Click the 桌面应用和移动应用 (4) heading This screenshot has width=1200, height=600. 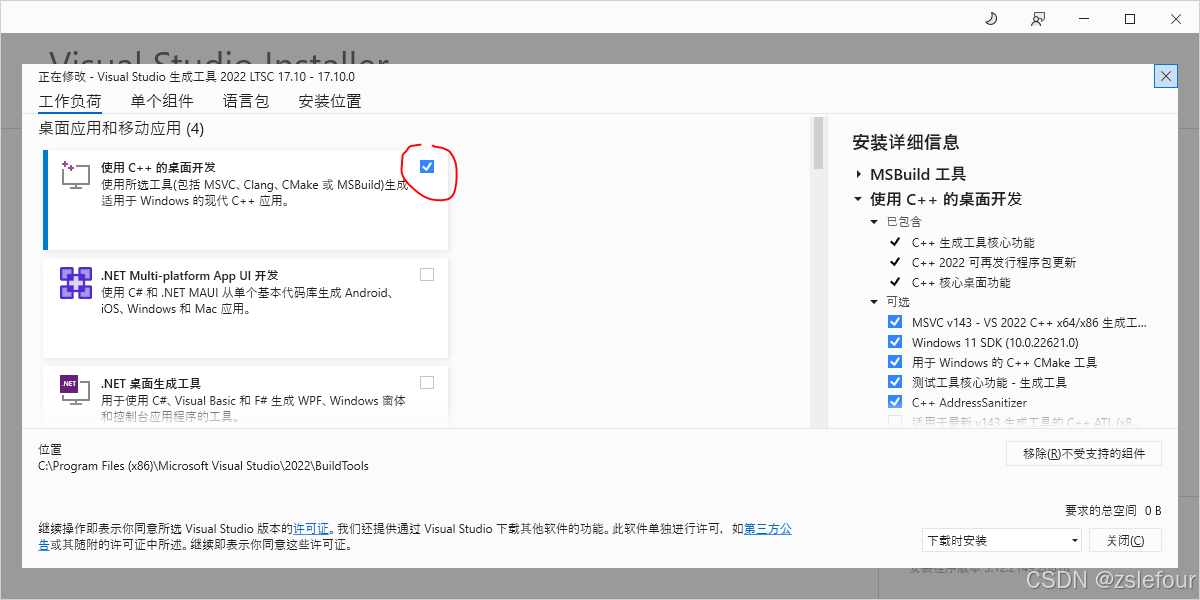click(x=121, y=128)
